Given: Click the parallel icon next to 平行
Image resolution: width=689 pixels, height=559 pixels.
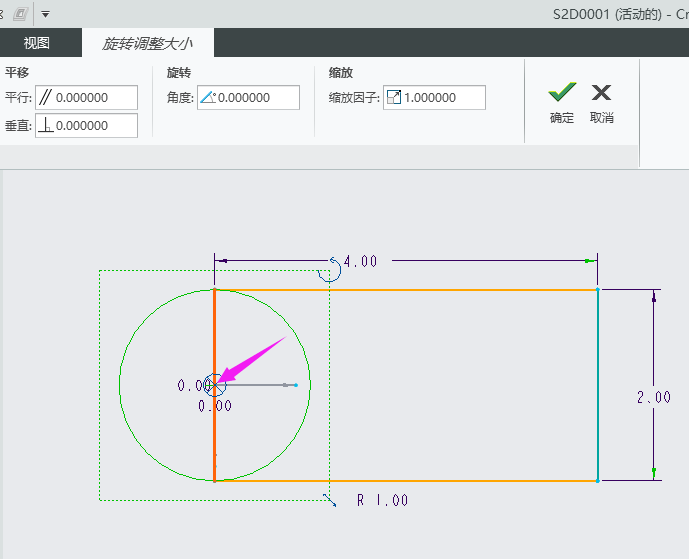Looking at the screenshot, I should coord(45,97).
